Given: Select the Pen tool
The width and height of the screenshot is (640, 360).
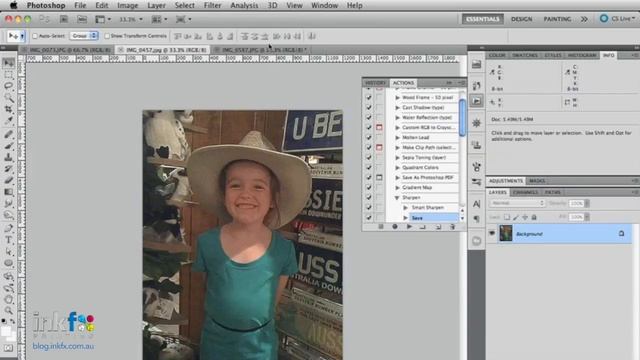Looking at the screenshot, I should click(x=9, y=228).
